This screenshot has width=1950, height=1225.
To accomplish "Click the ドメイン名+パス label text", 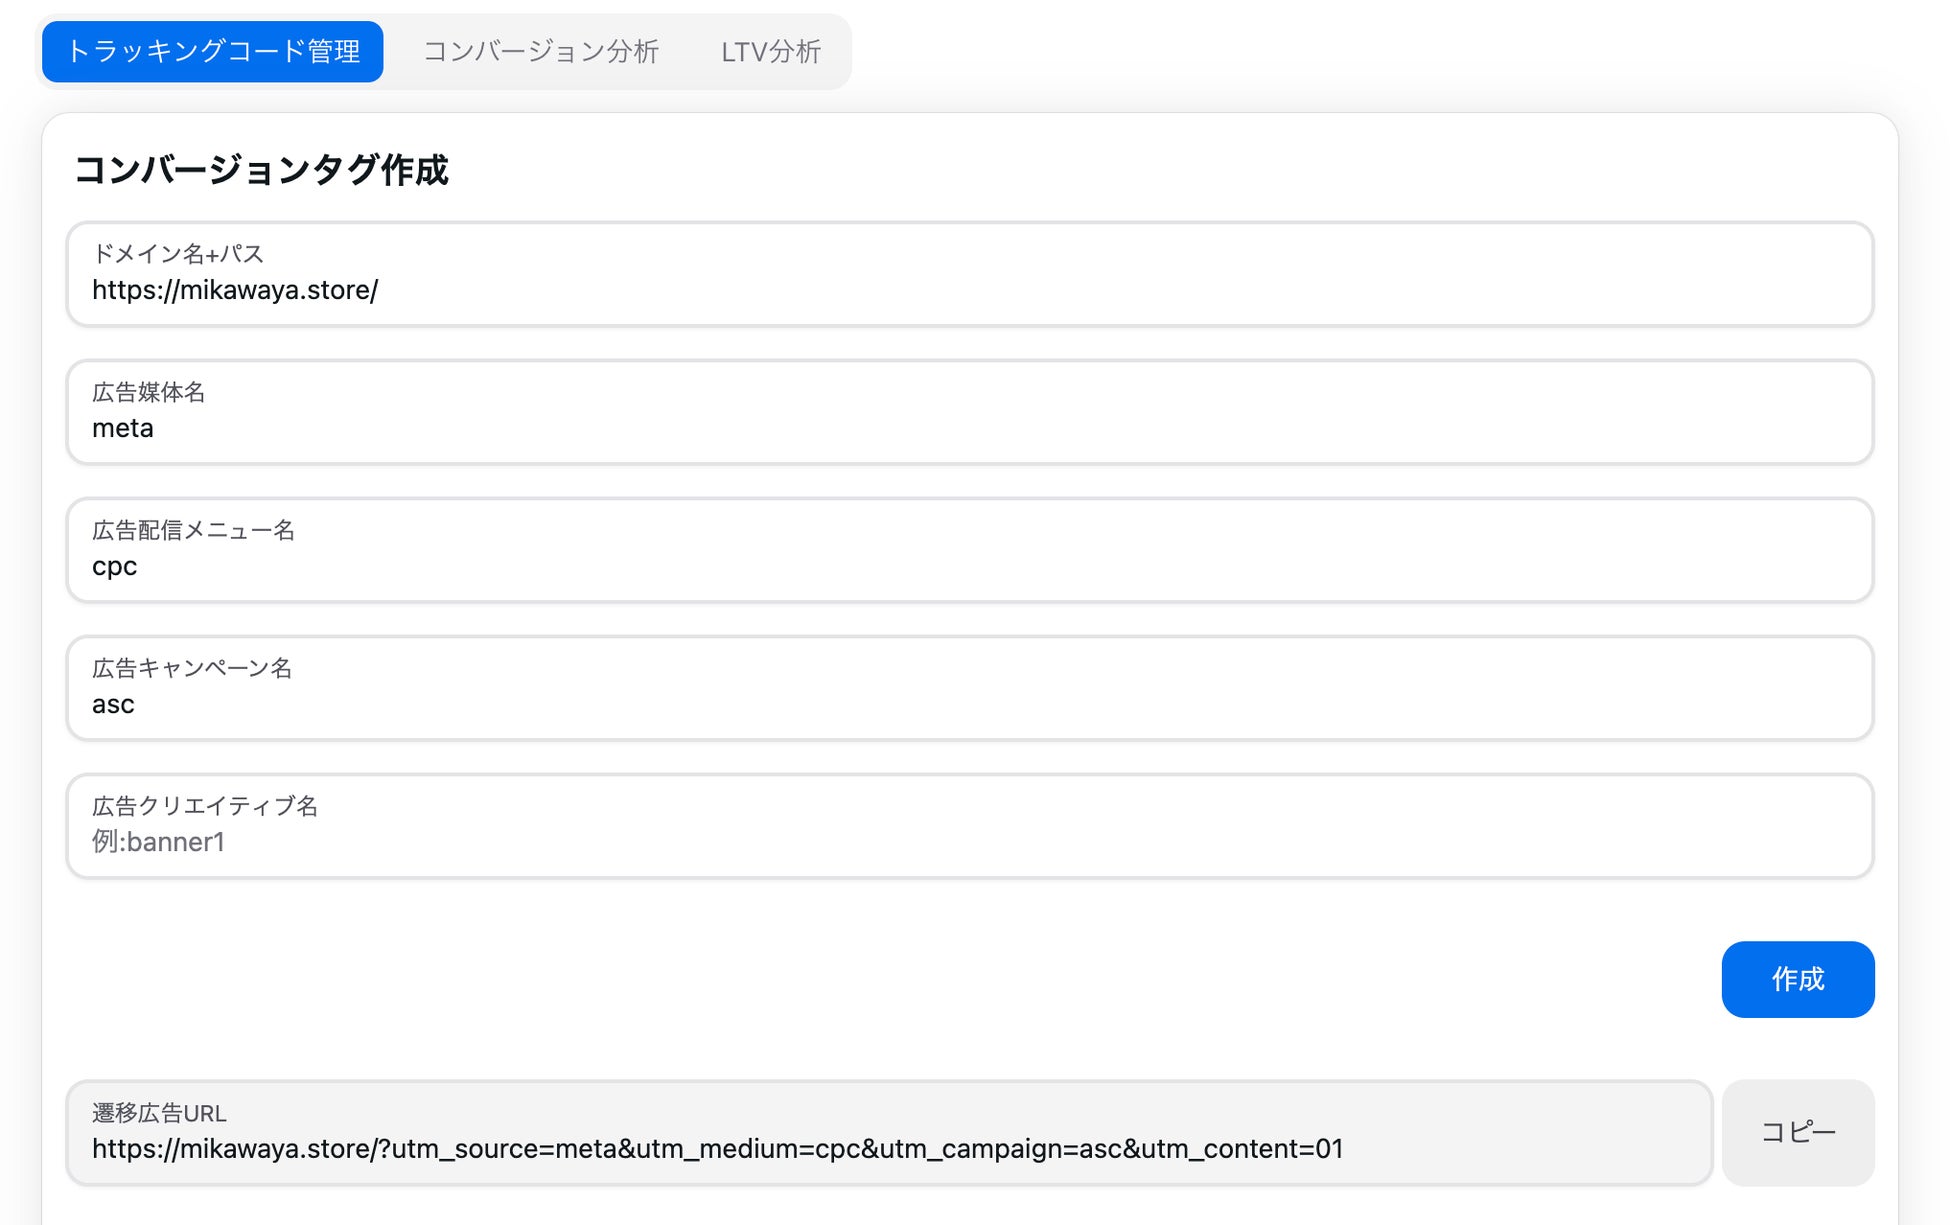I will 178,254.
